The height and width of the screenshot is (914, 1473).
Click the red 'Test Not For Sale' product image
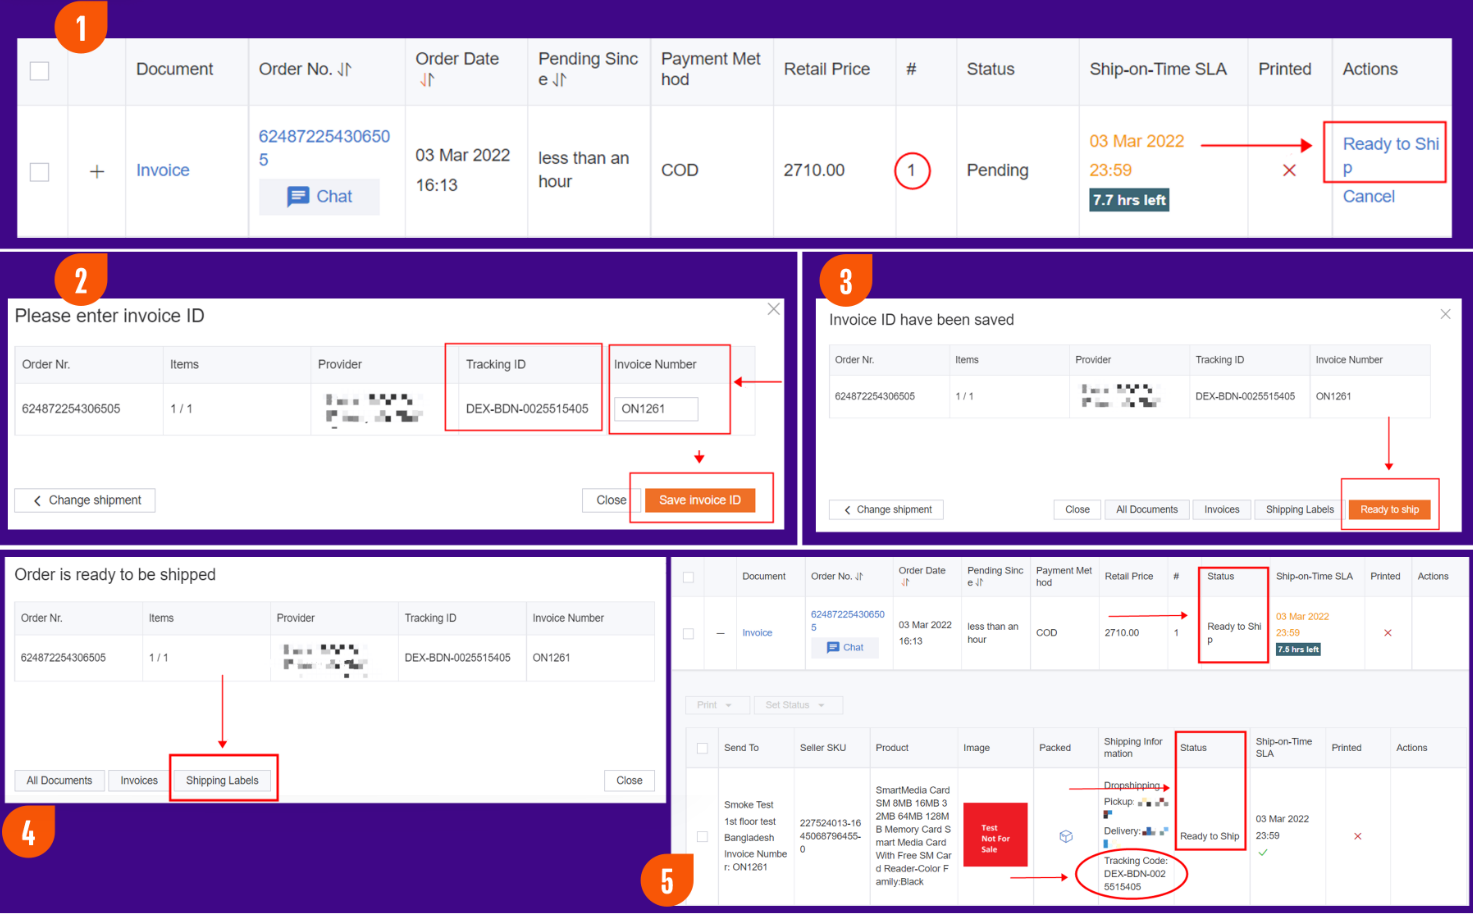click(x=995, y=835)
